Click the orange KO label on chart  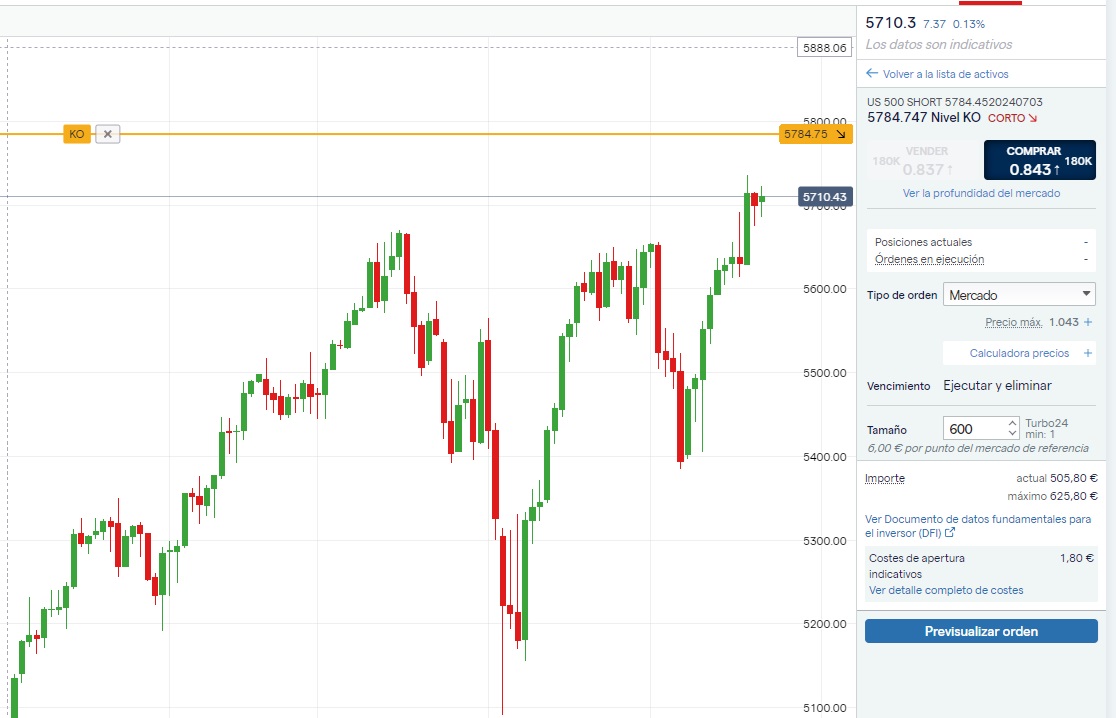click(x=77, y=134)
